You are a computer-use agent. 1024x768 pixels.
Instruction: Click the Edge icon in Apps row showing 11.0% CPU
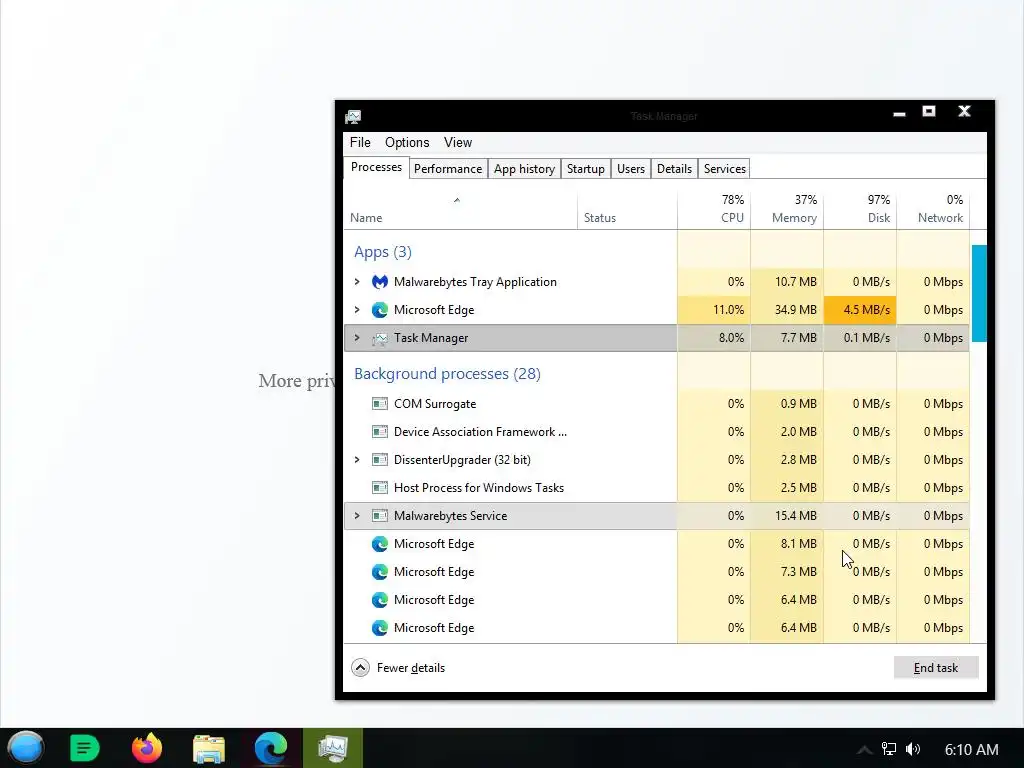379,310
